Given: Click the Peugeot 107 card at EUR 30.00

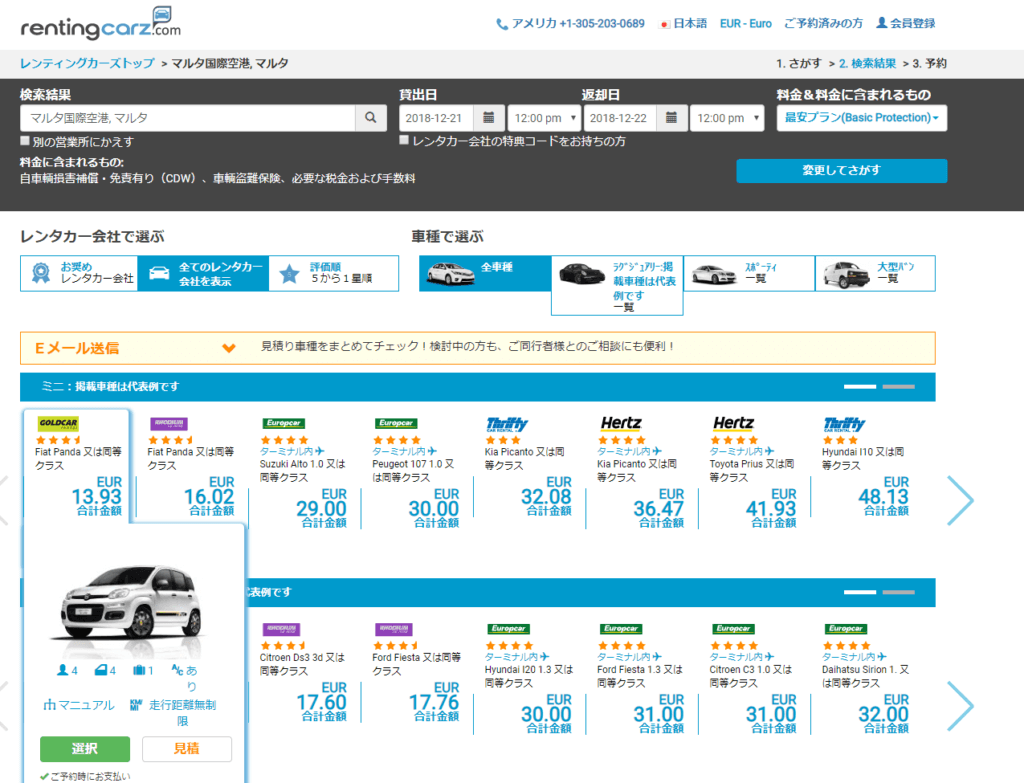Looking at the screenshot, I should [417, 473].
